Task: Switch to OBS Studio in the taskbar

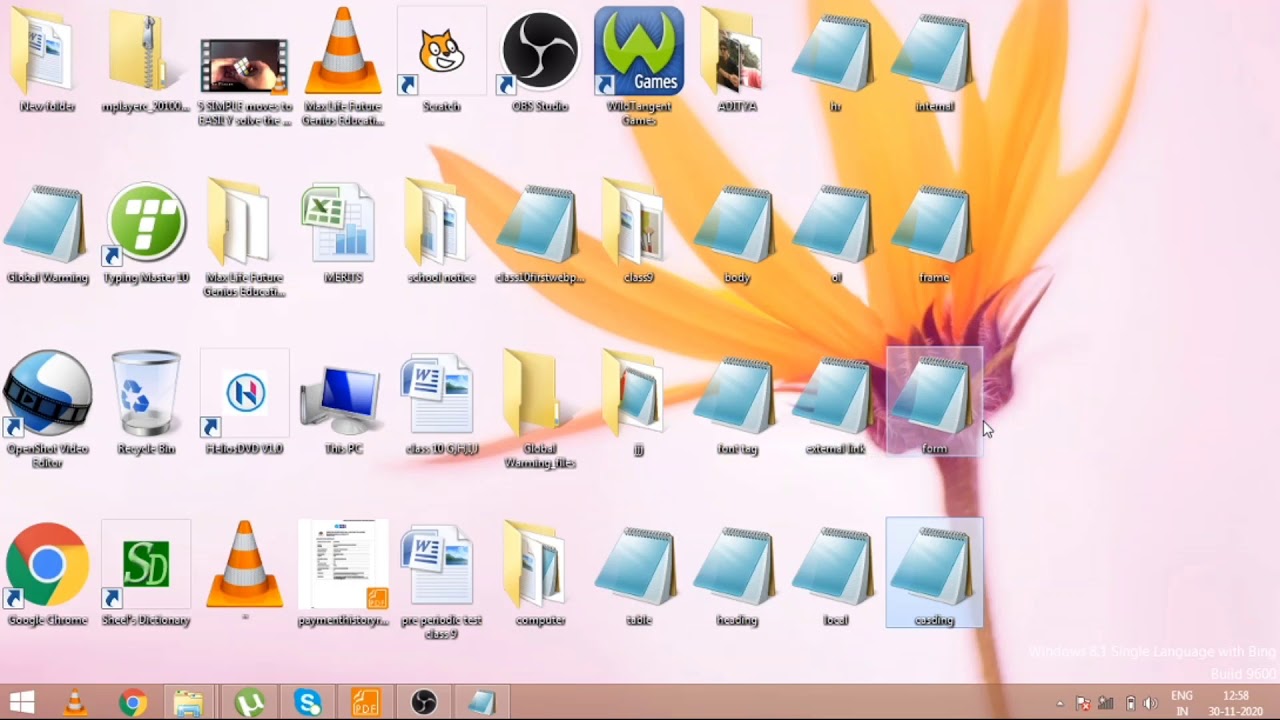Action: click(424, 703)
